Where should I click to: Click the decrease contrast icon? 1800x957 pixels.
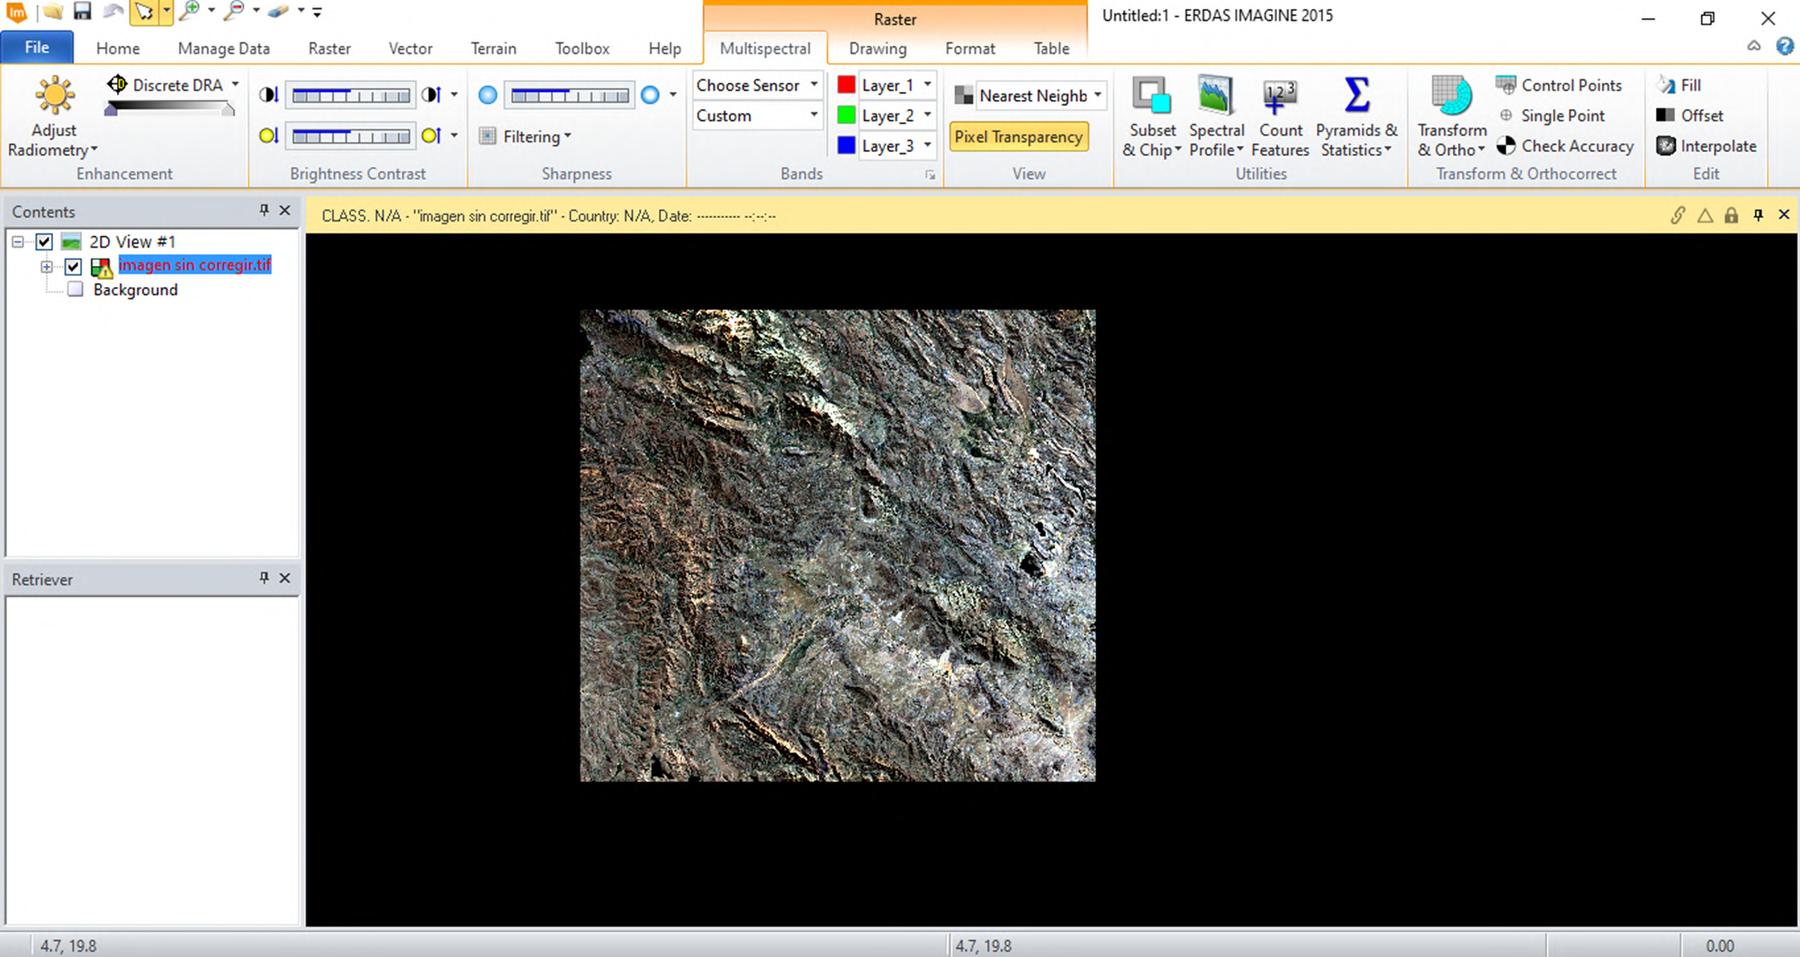tap(268, 95)
